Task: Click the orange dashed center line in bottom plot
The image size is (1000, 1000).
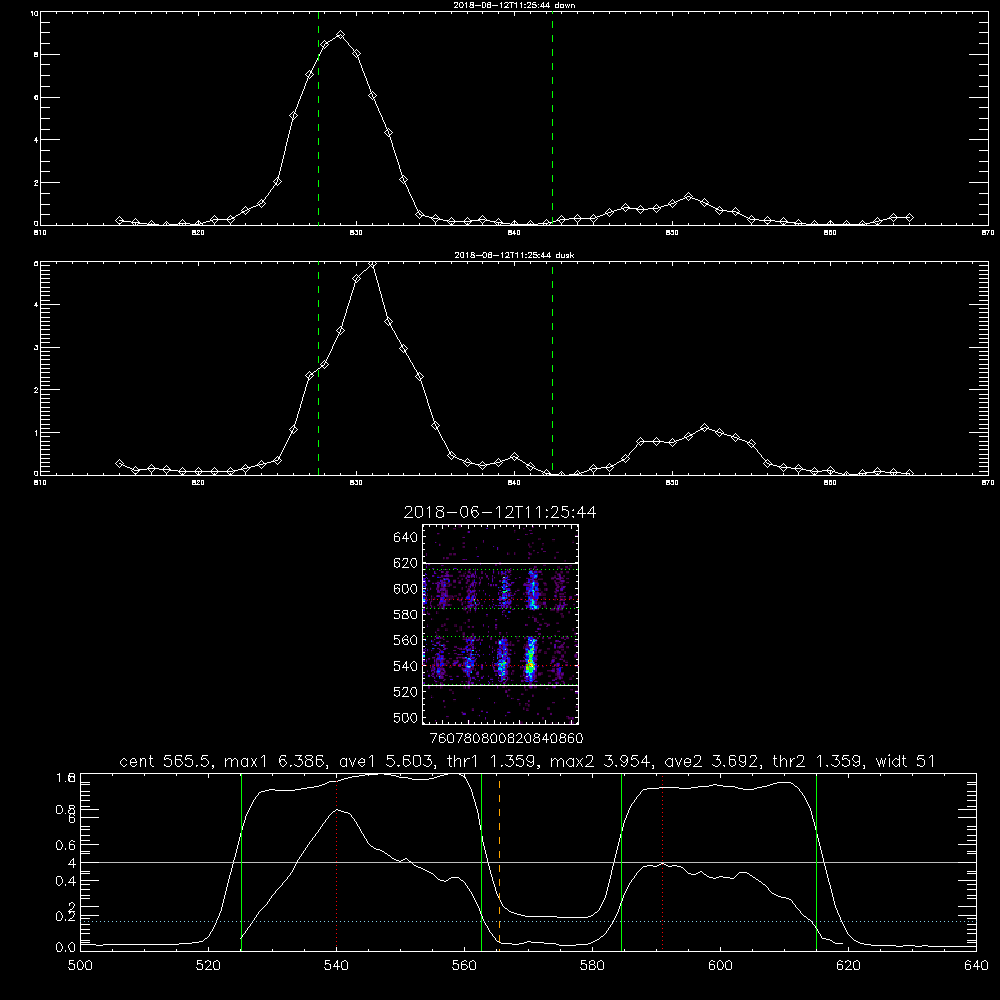Action: click(x=499, y=861)
